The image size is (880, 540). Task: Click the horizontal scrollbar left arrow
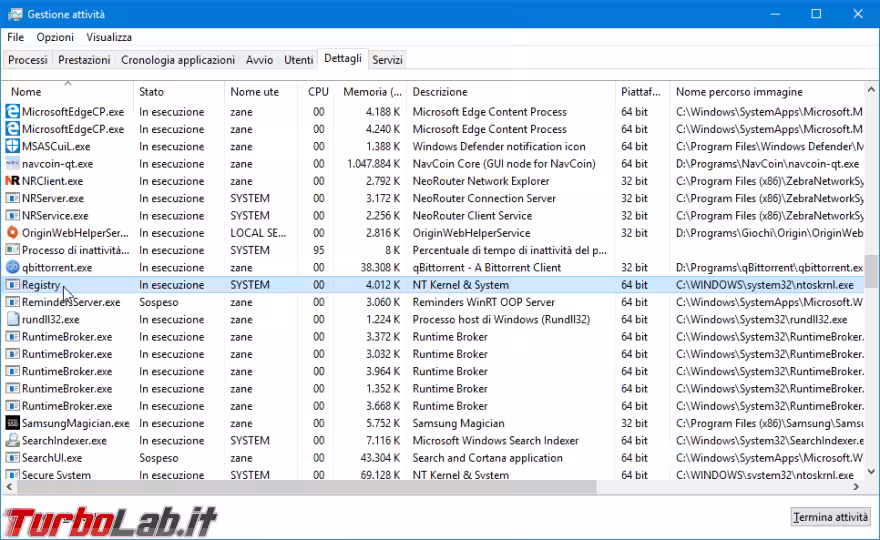8,487
